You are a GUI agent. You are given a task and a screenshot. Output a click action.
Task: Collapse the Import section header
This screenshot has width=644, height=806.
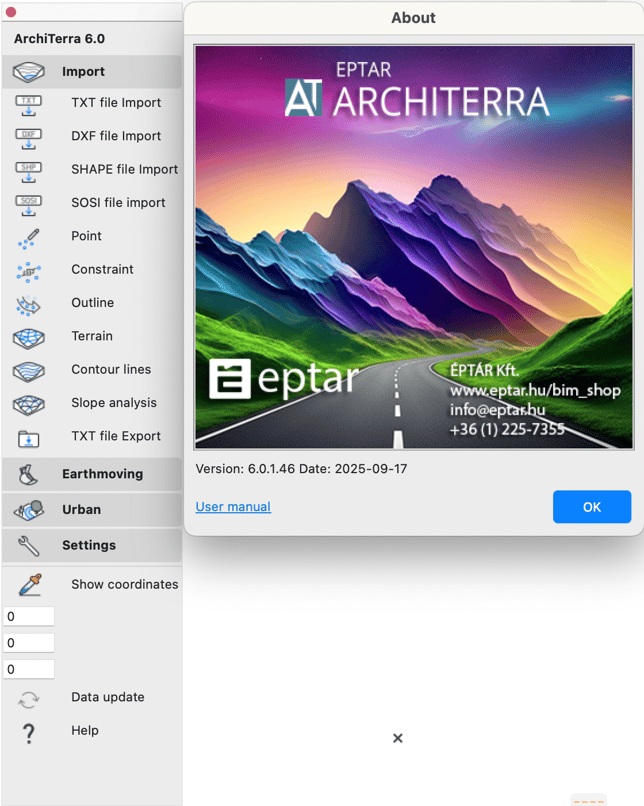click(x=91, y=72)
